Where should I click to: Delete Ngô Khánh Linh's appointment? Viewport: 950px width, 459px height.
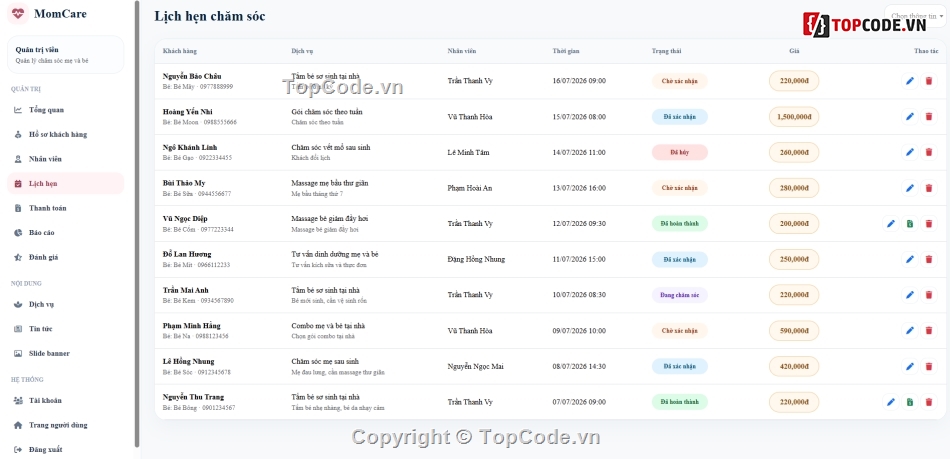point(929,153)
